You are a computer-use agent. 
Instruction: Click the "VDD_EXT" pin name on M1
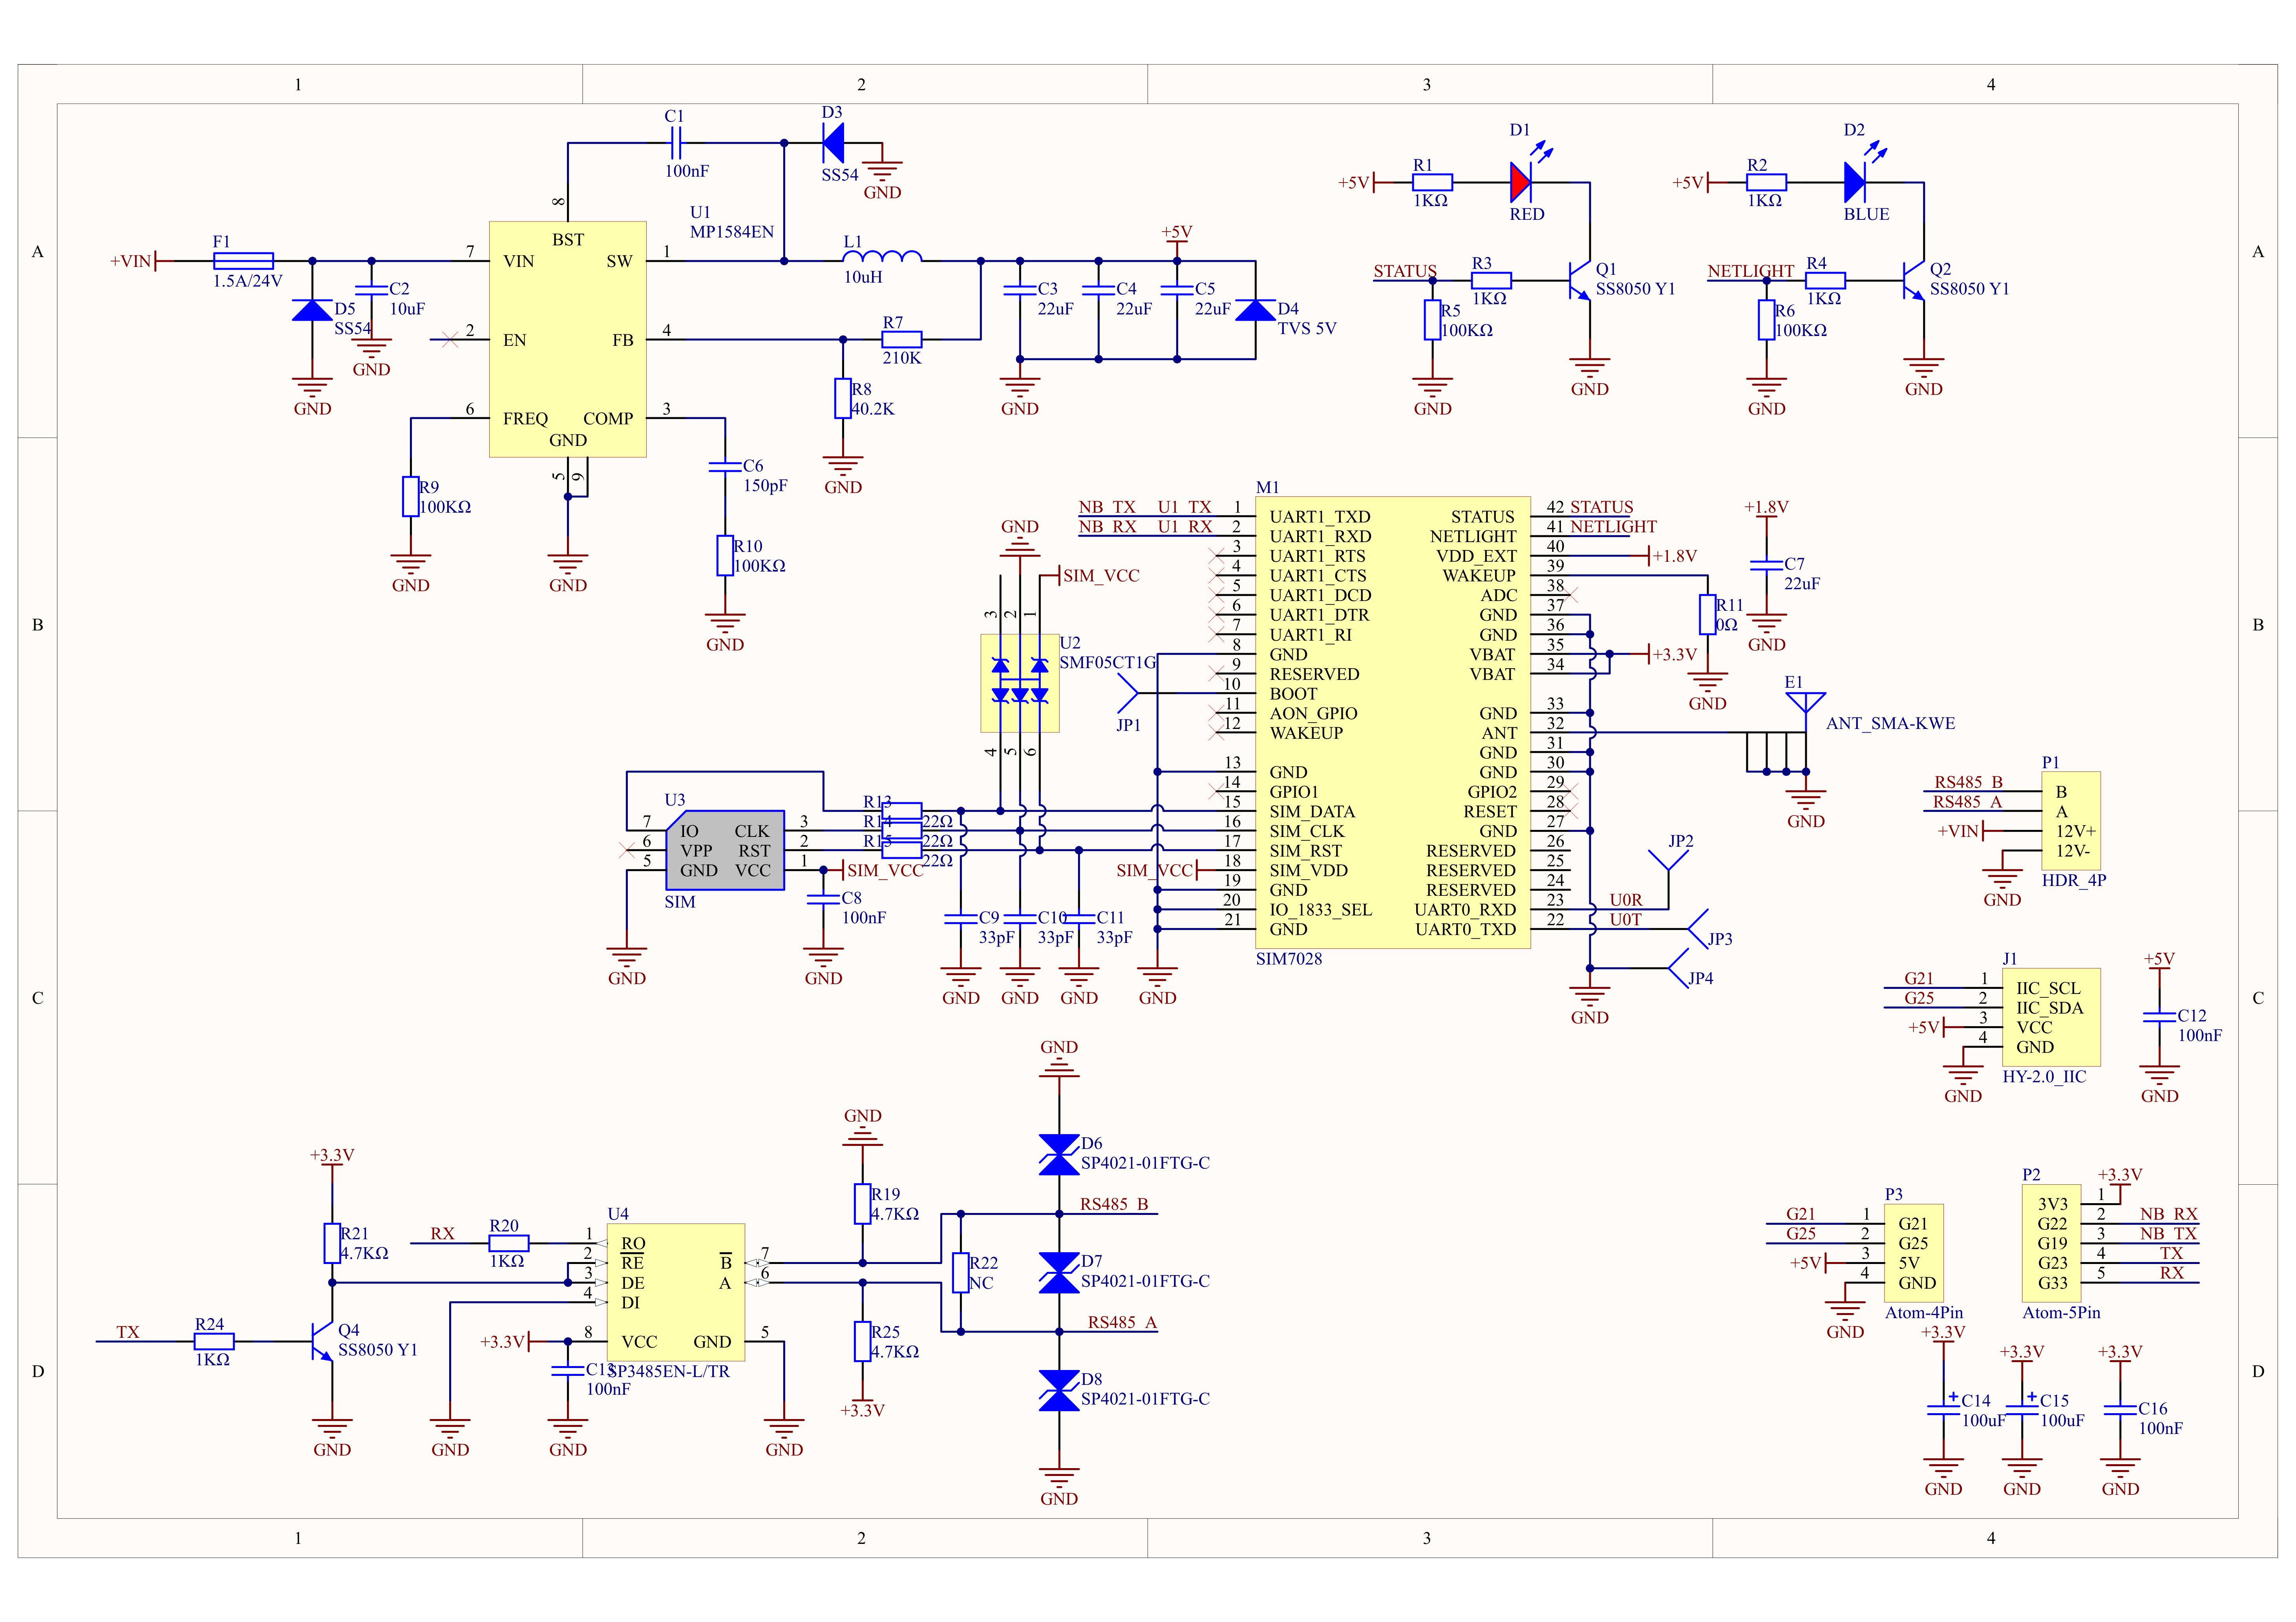click(x=1476, y=555)
